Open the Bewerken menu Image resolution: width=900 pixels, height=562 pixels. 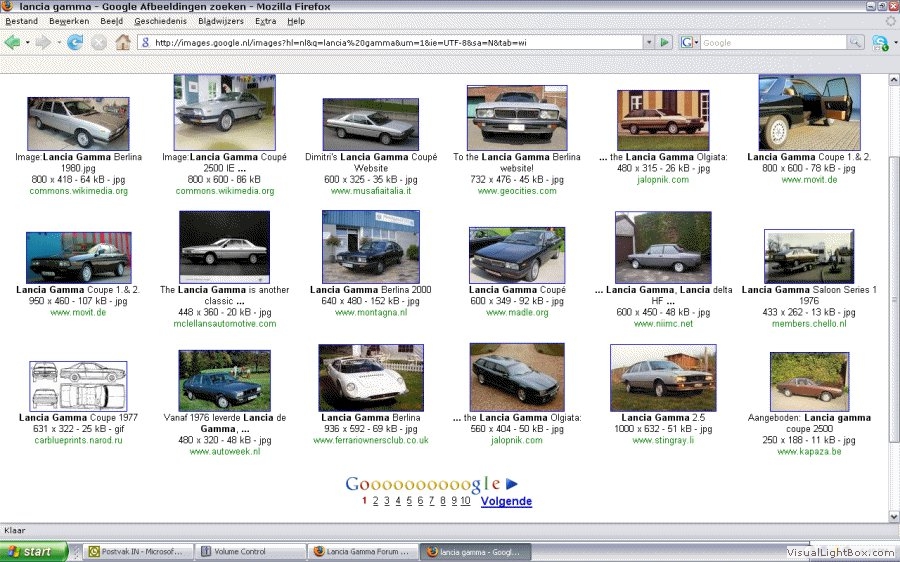[x=69, y=21]
